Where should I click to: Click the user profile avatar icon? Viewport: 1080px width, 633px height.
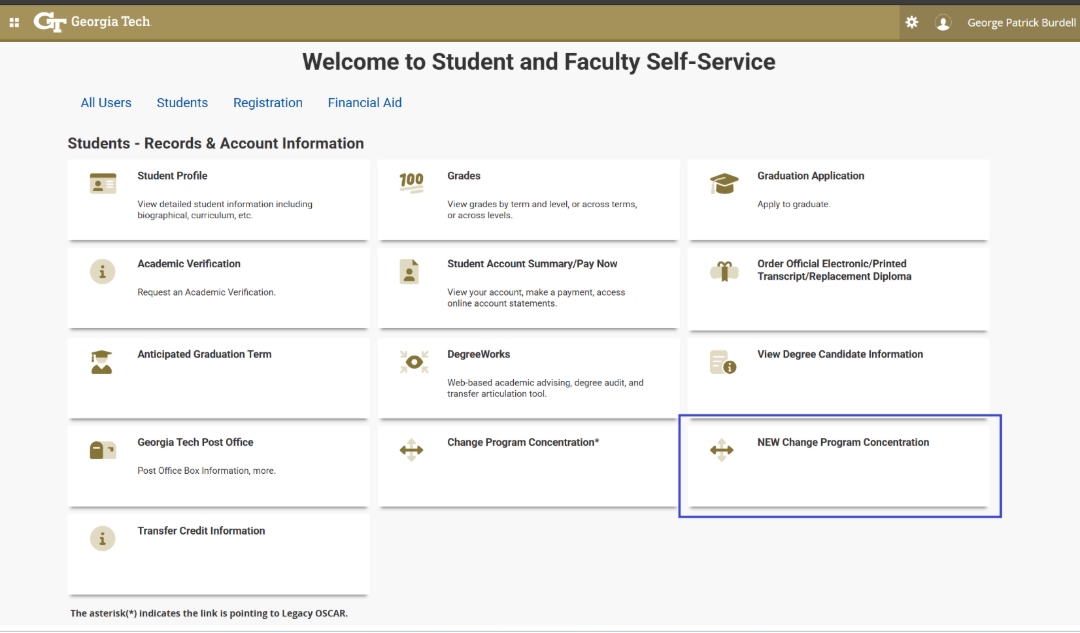943,23
